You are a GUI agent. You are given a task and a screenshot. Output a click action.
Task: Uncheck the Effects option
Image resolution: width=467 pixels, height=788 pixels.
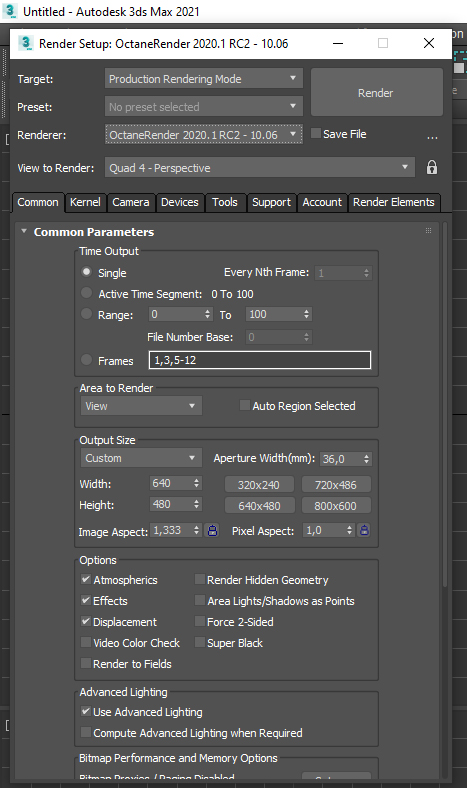[86, 601]
